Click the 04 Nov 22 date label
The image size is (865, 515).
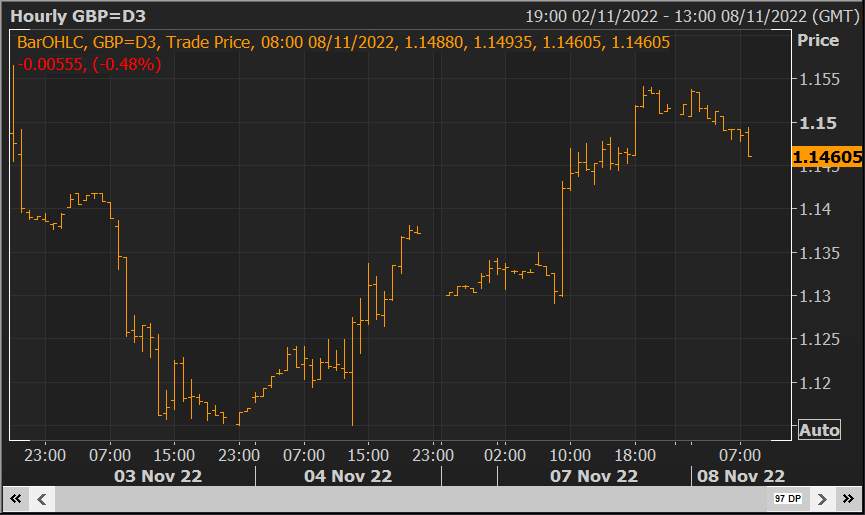tap(348, 476)
